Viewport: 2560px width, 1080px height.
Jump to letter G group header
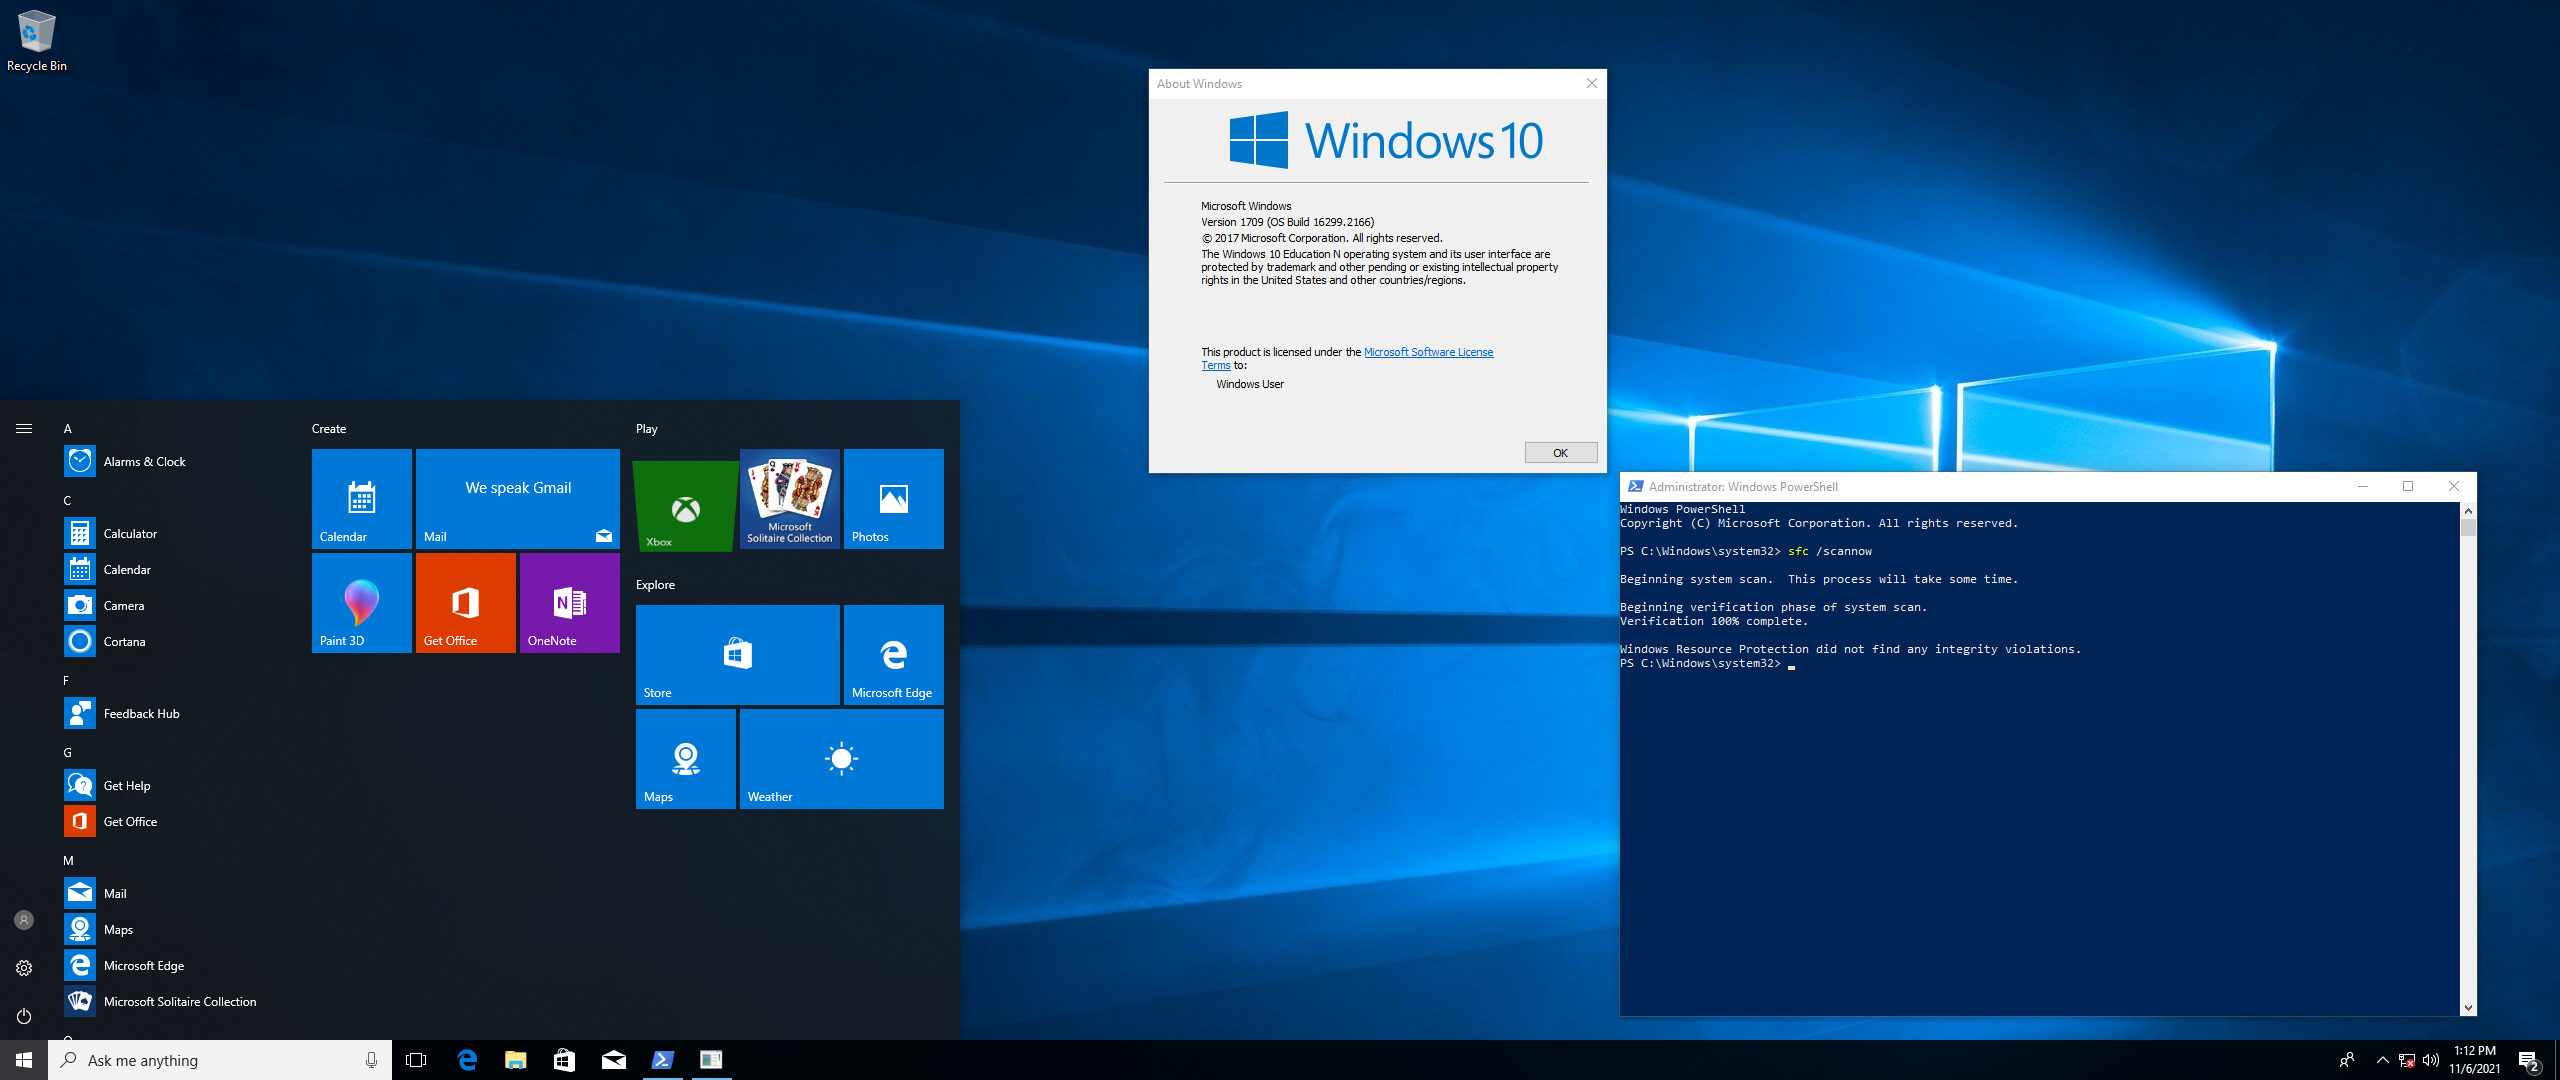coord(68,752)
